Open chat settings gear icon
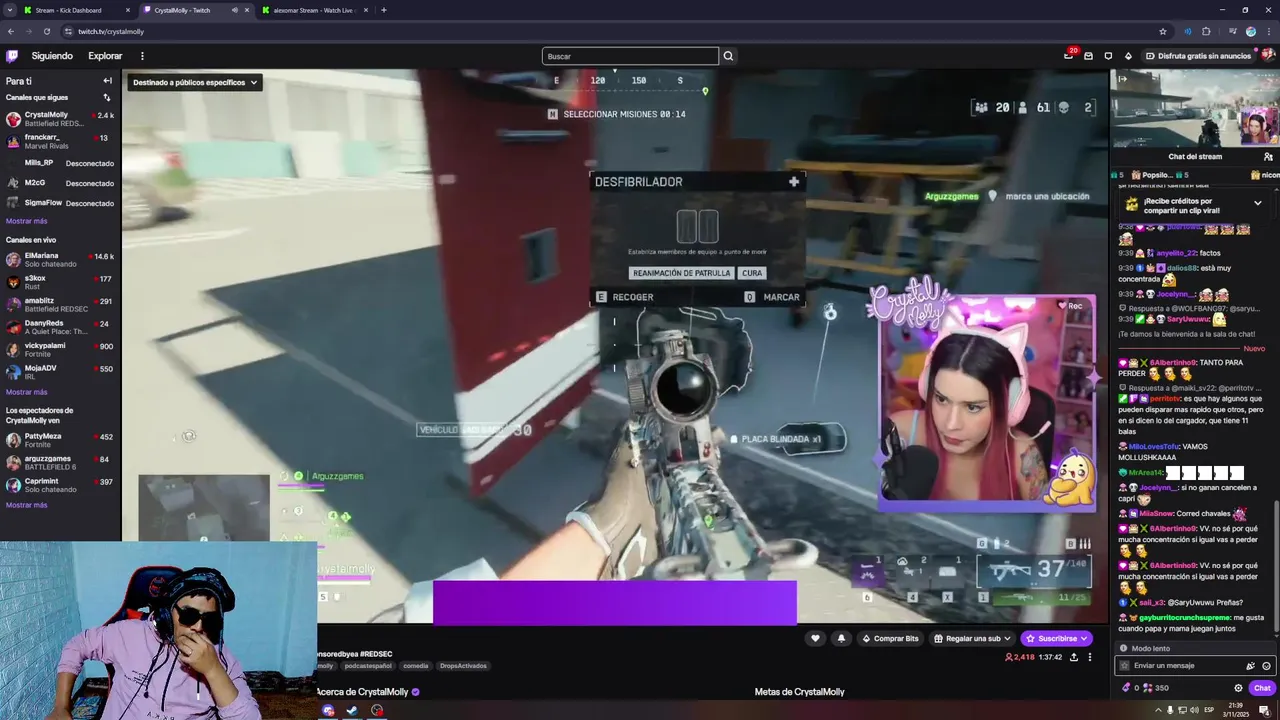 pyautogui.click(x=1238, y=688)
